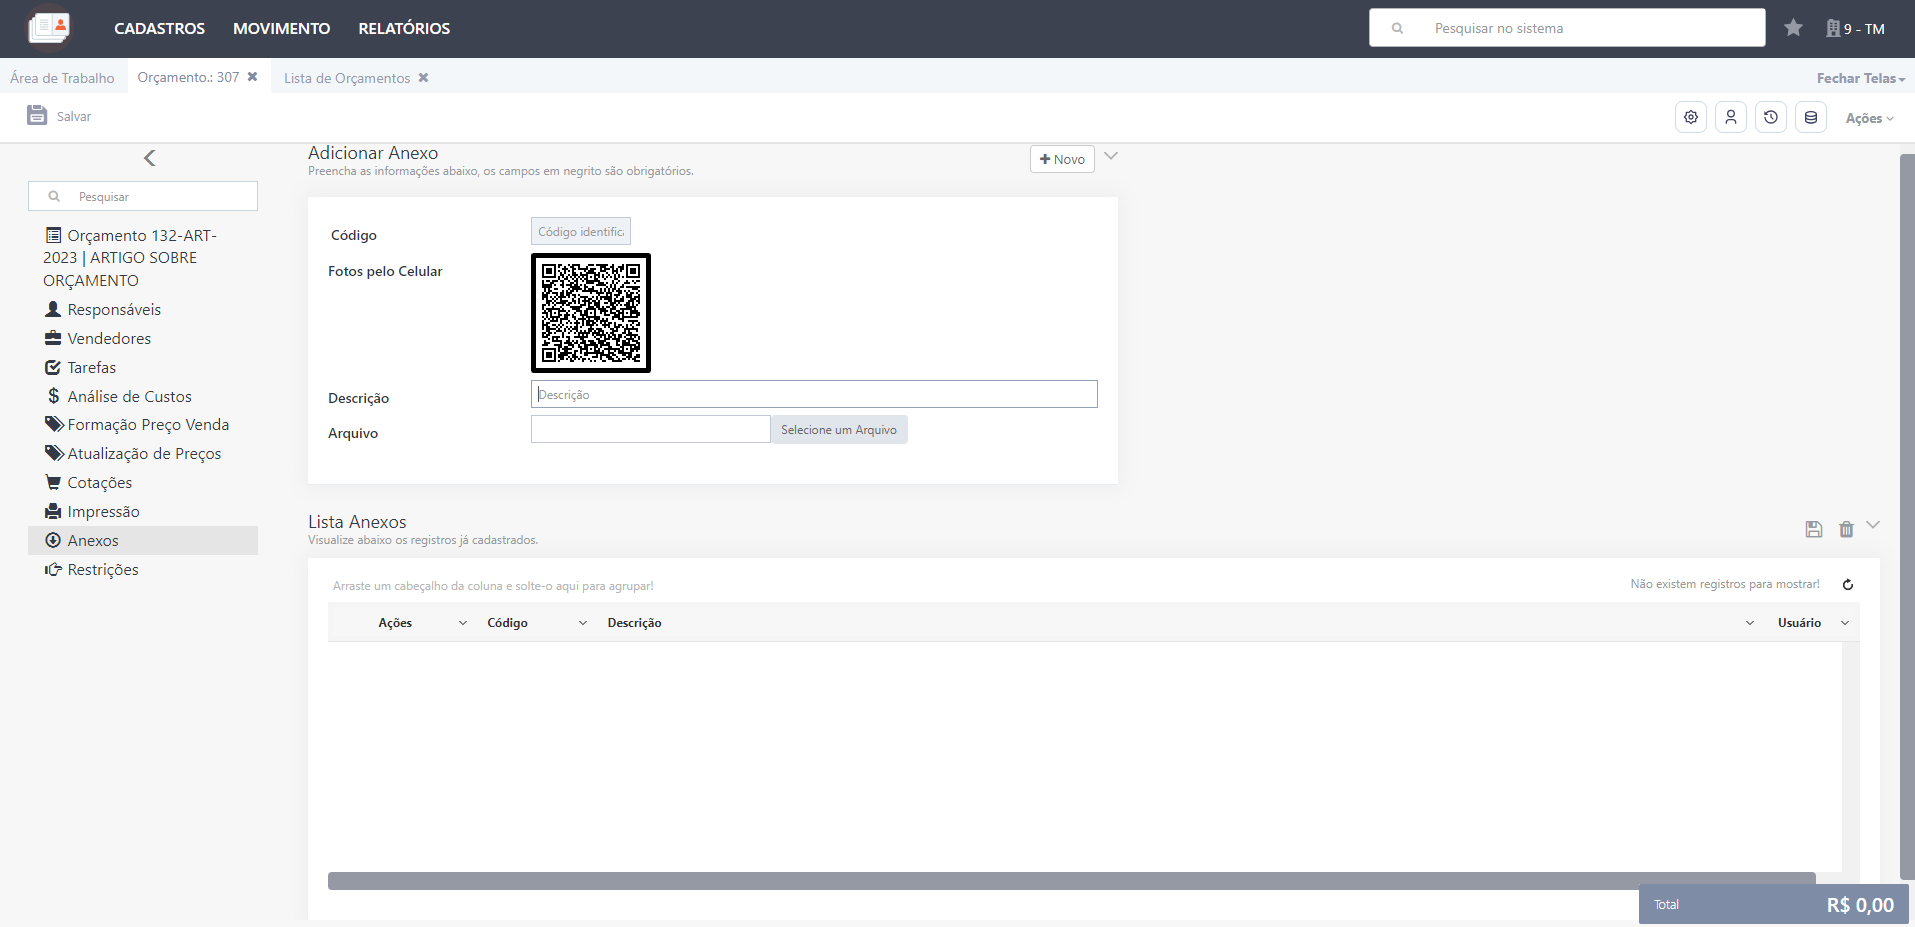Screen dimensions: 1915x927
Task: Select Anexos in the sidebar
Action: click(x=143, y=541)
